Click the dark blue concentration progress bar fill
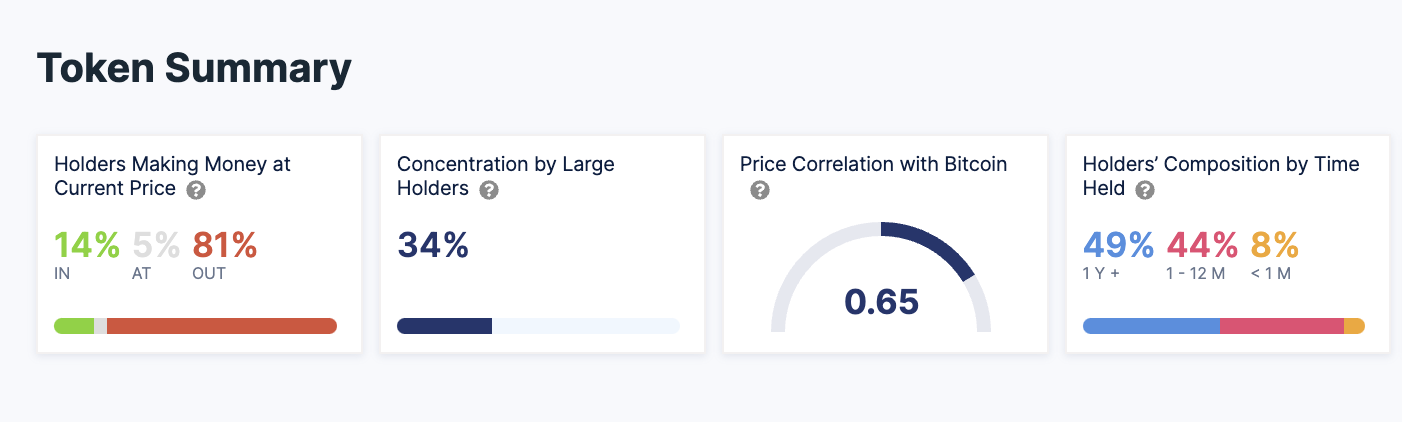The height and width of the screenshot is (422, 1402). [x=444, y=326]
